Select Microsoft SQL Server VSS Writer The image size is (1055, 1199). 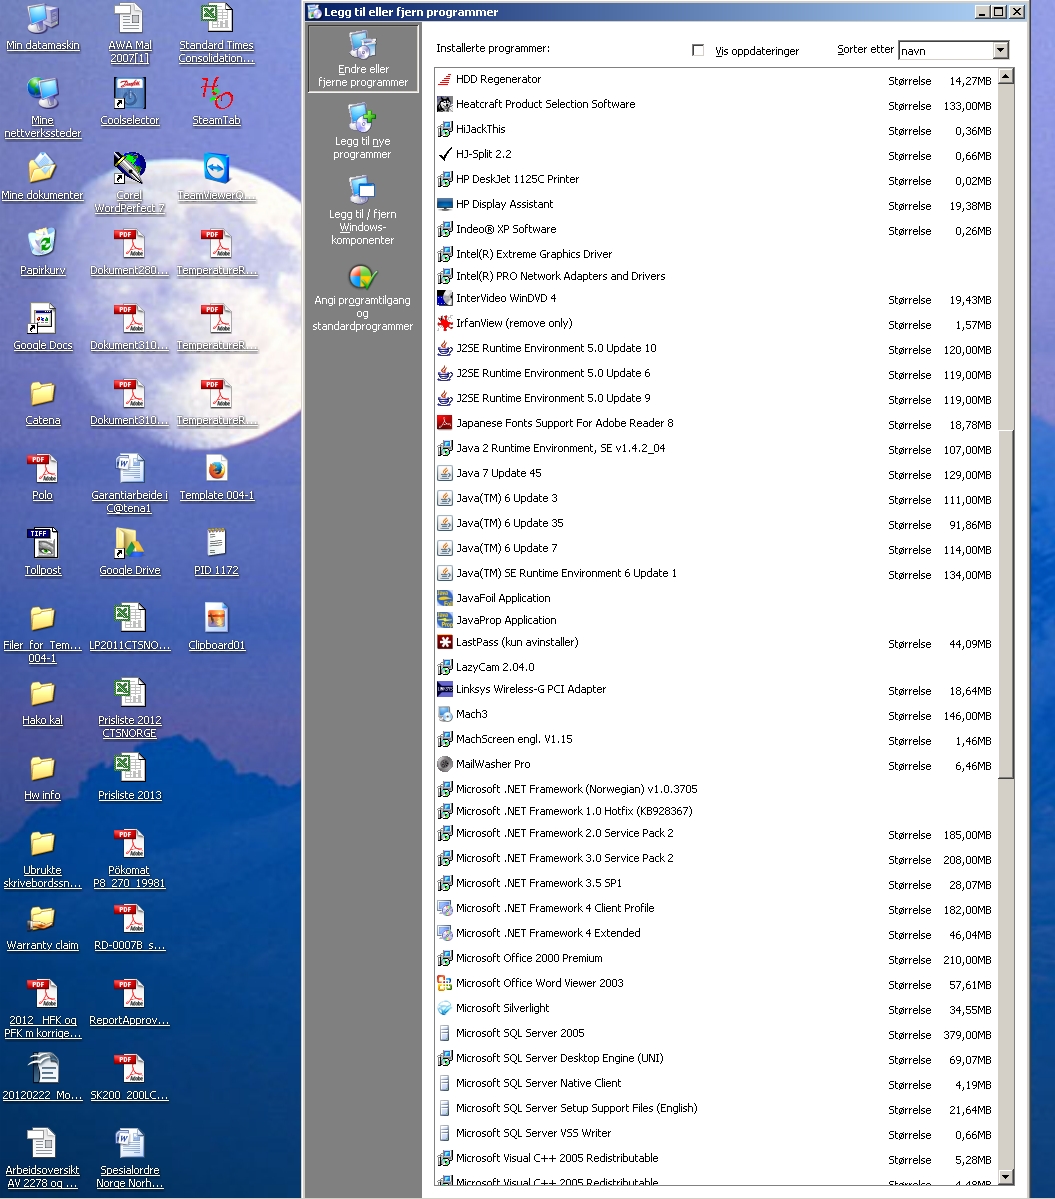(716, 1134)
